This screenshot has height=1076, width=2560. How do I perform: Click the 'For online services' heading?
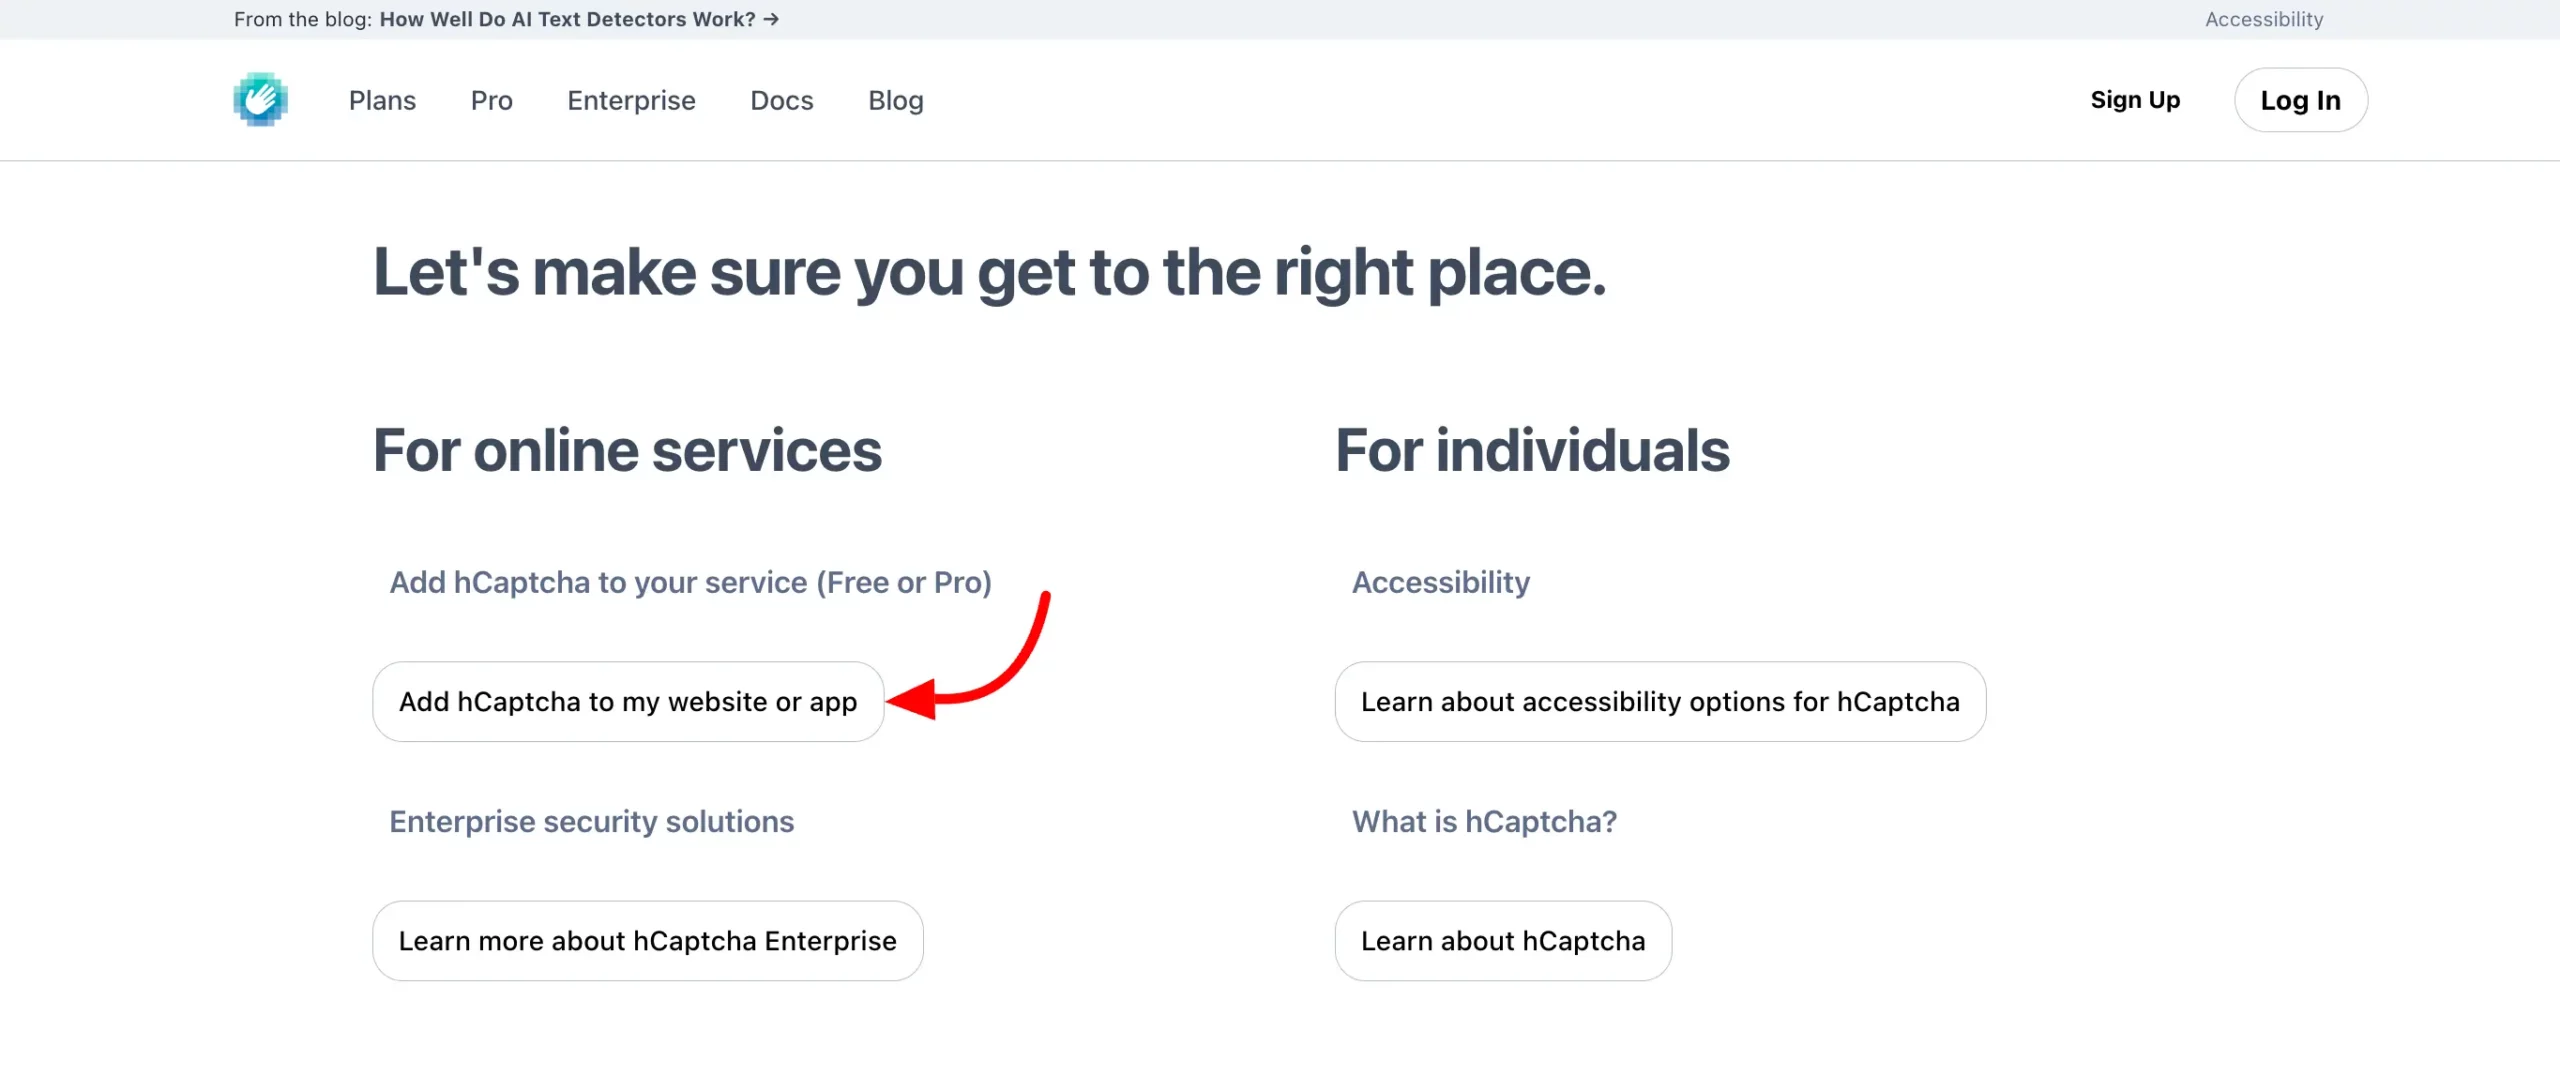627,450
